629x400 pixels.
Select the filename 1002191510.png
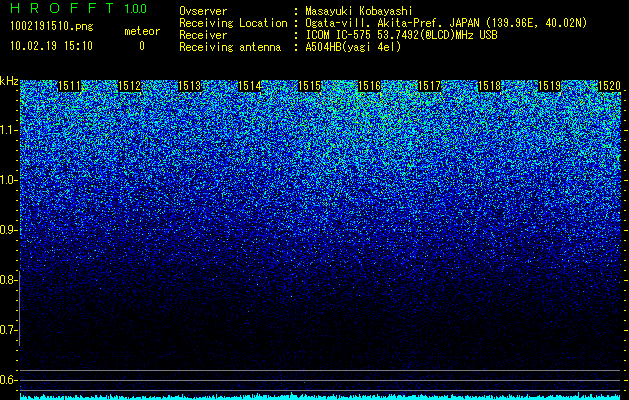click(x=52, y=26)
